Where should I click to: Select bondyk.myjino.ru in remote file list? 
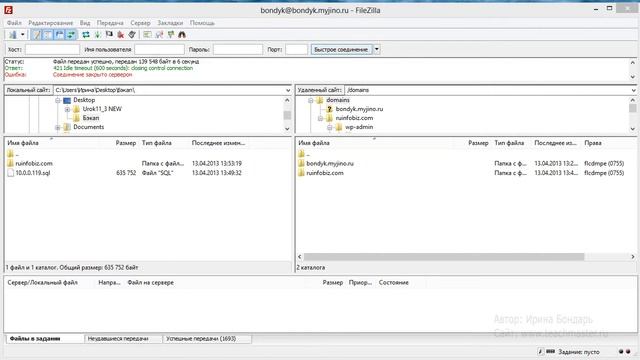tap(330, 163)
